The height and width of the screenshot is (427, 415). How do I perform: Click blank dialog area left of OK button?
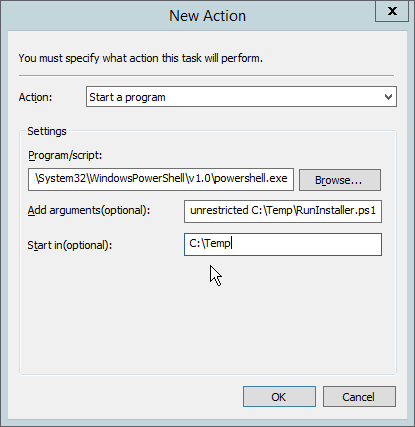[x=127, y=397]
